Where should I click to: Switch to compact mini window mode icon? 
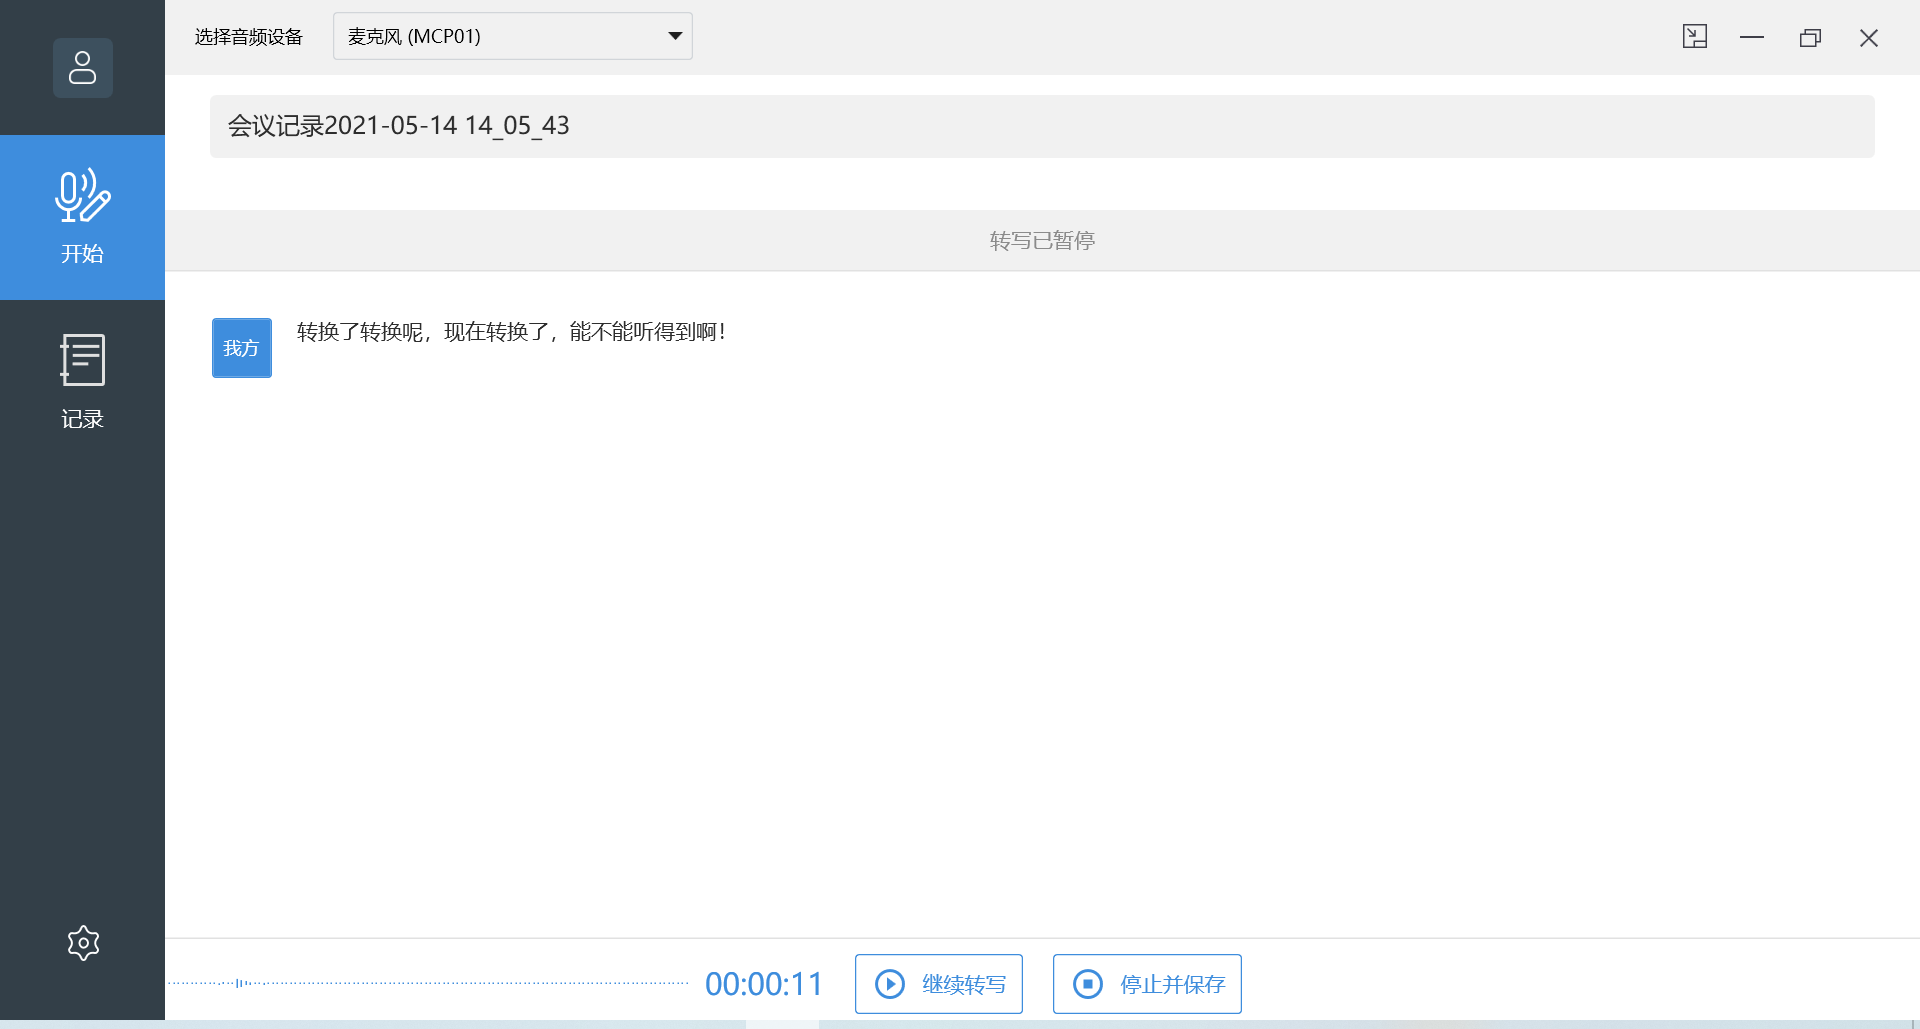coord(1695,37)
